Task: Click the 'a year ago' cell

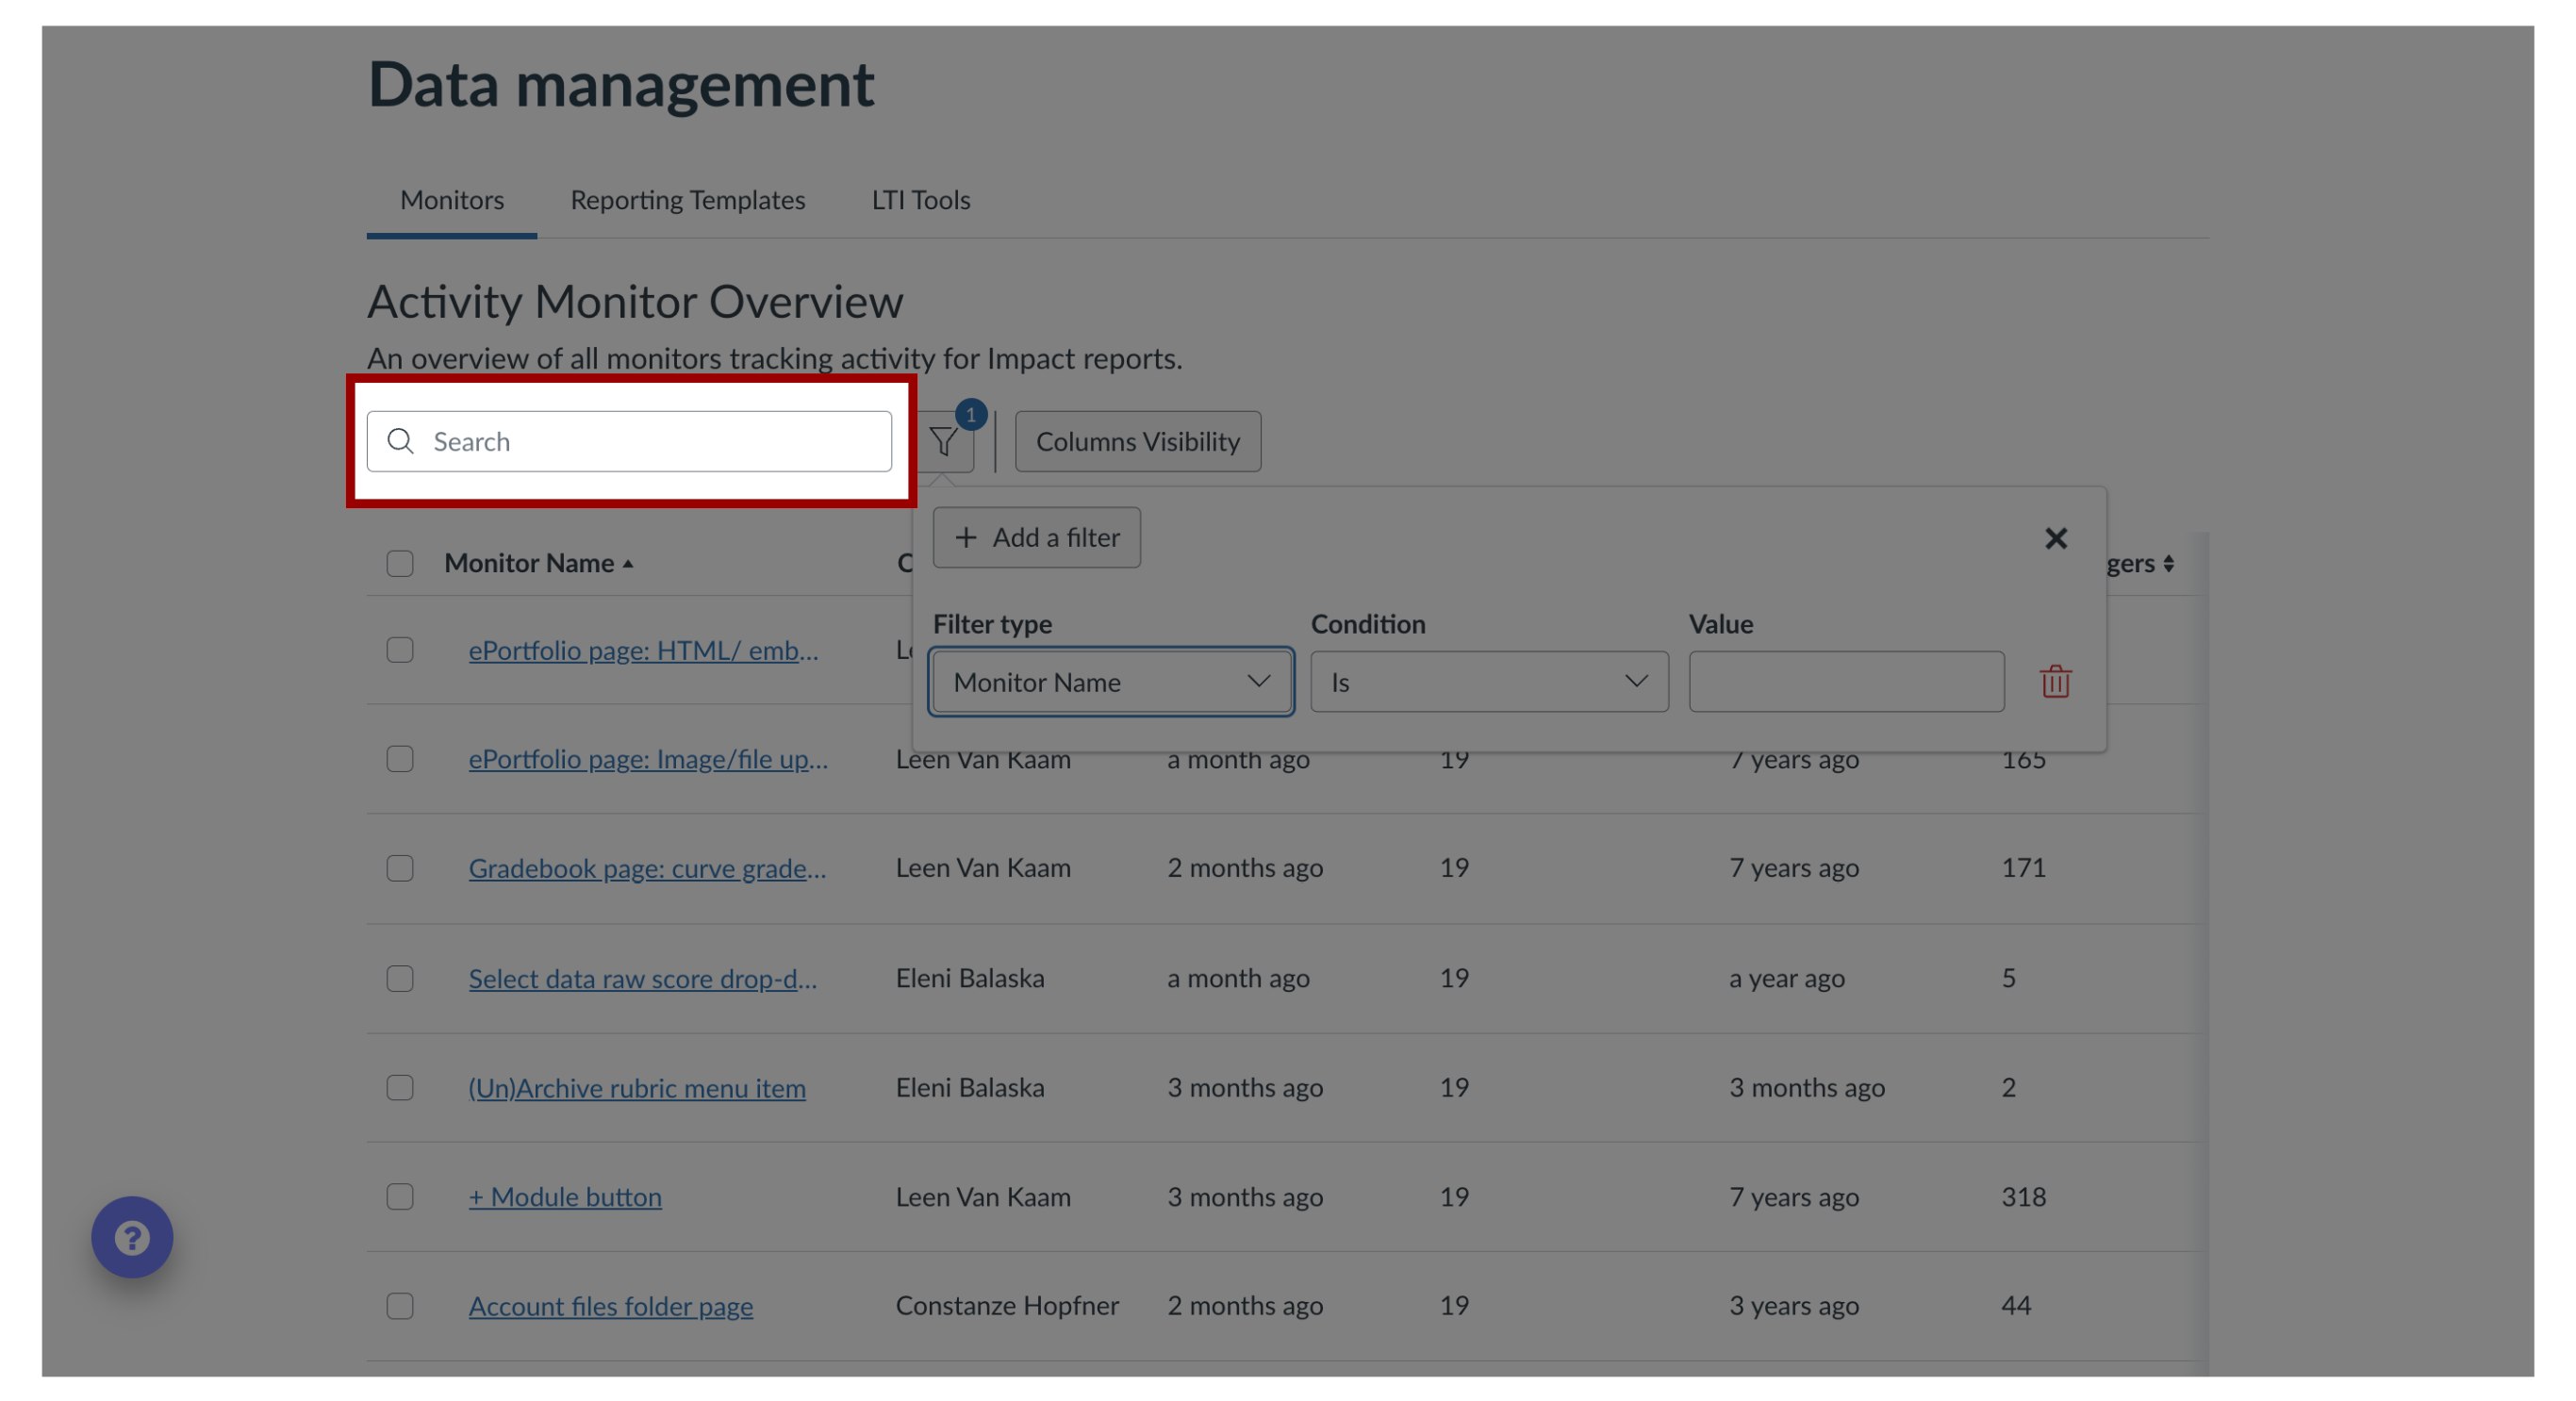Action: [1787, 978]
